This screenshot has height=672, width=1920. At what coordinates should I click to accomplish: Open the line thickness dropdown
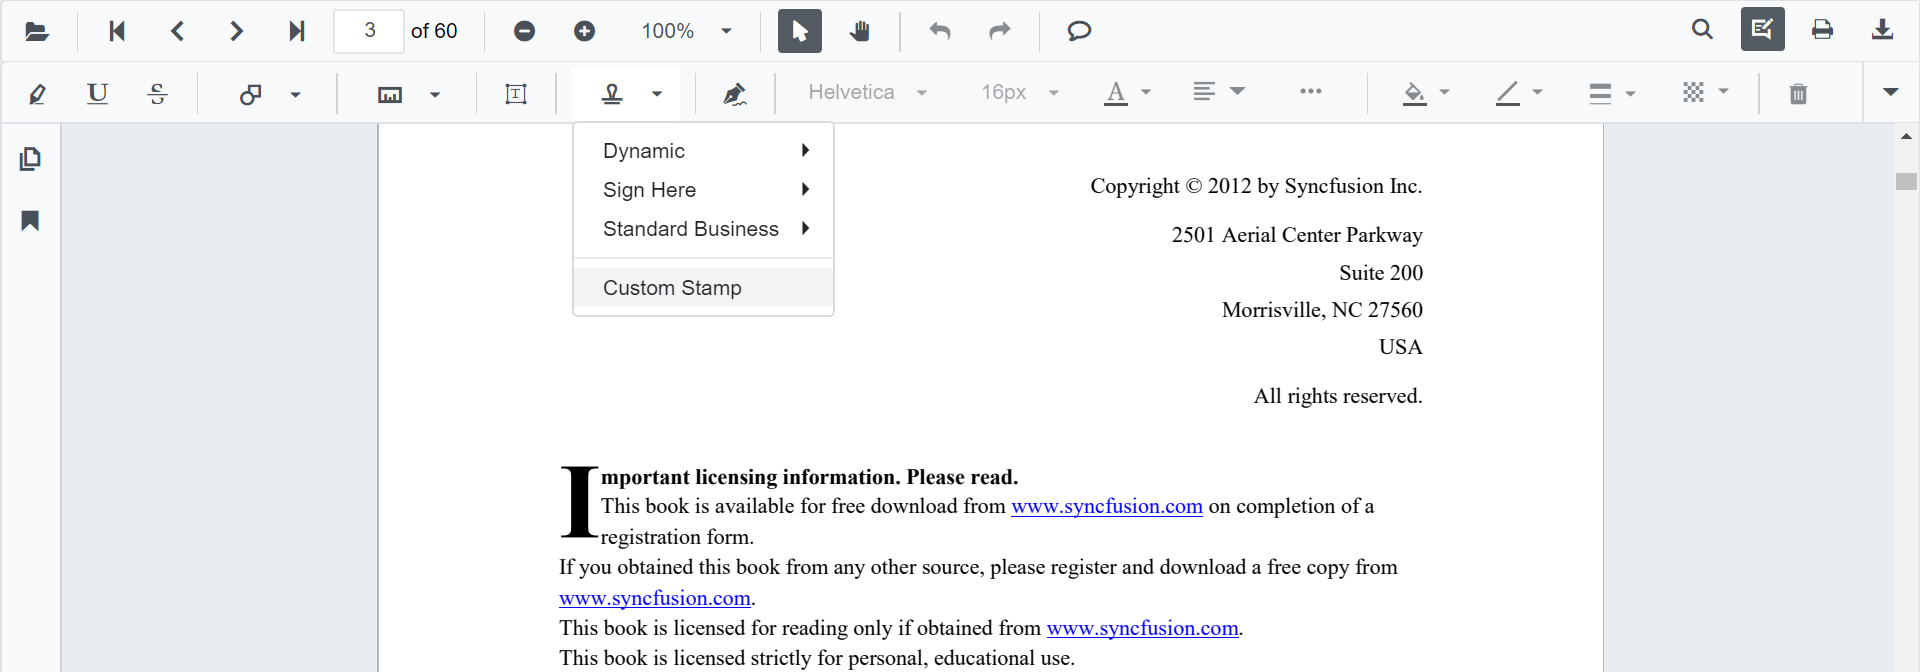click(x=1612, y=93)
